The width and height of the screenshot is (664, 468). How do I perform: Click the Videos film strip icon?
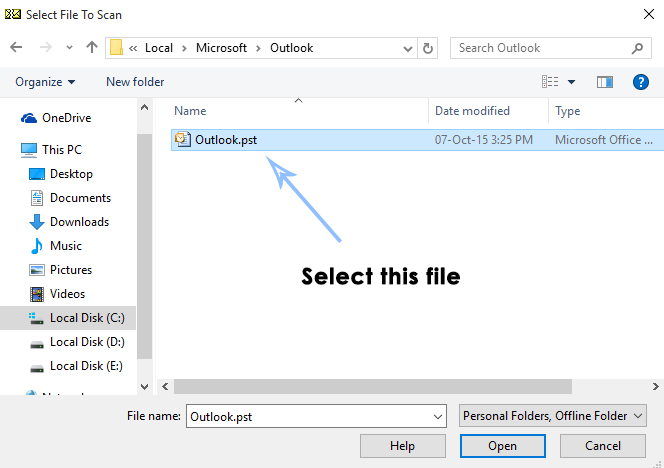pyautogui.click(x=37, y=294)
